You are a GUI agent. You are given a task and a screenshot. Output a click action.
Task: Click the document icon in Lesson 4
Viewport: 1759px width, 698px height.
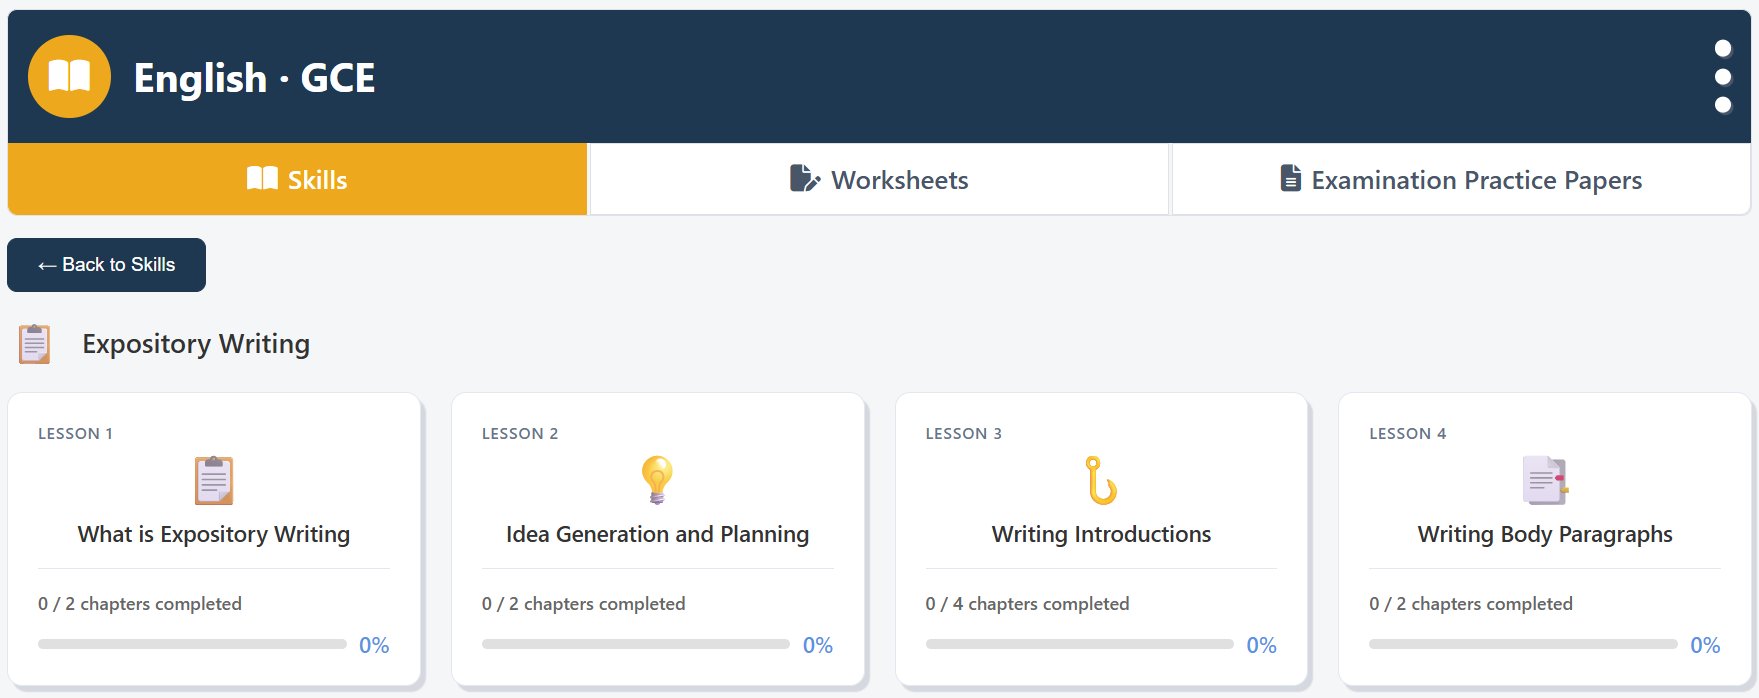(x=1545, y=480)
